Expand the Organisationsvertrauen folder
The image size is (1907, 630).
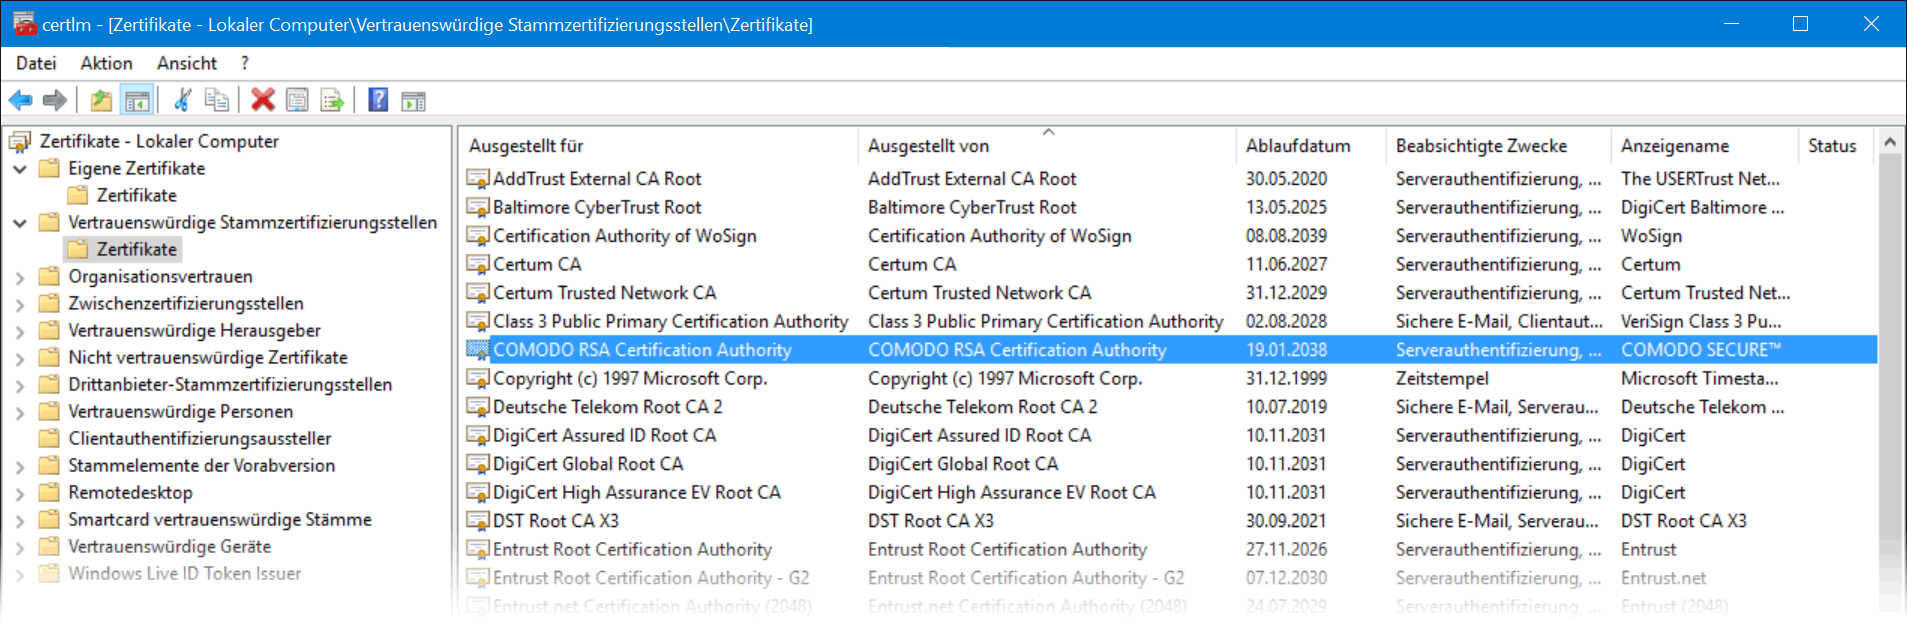(20, 277)
